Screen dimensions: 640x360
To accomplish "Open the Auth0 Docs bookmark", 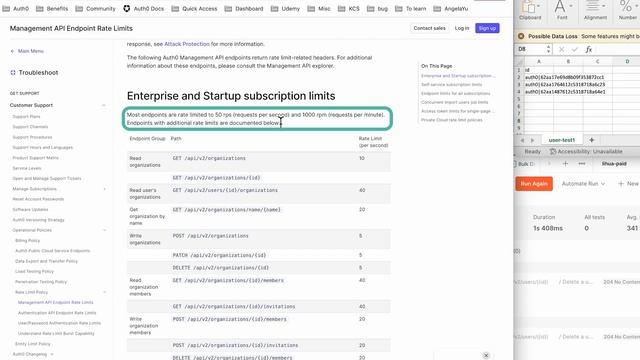I will (x=144, y=9).
